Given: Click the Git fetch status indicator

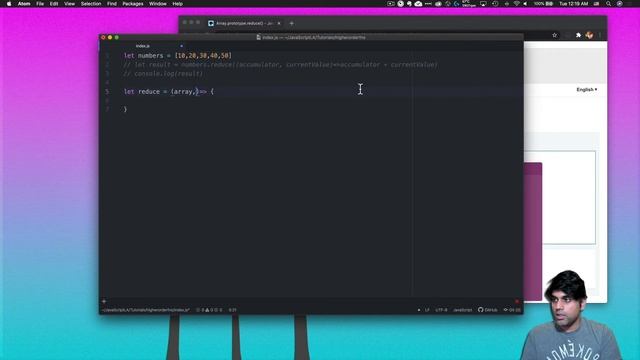Looking at the screenshot, I should (x=512, y=310).
